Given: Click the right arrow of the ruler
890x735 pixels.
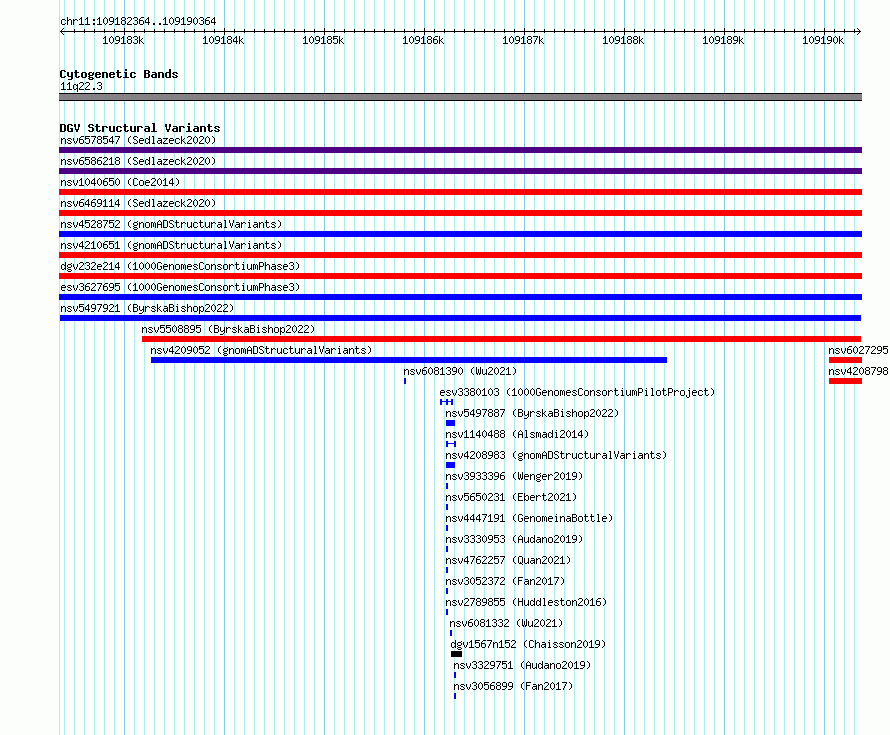Looking at the screenshot, I should 859,32.
